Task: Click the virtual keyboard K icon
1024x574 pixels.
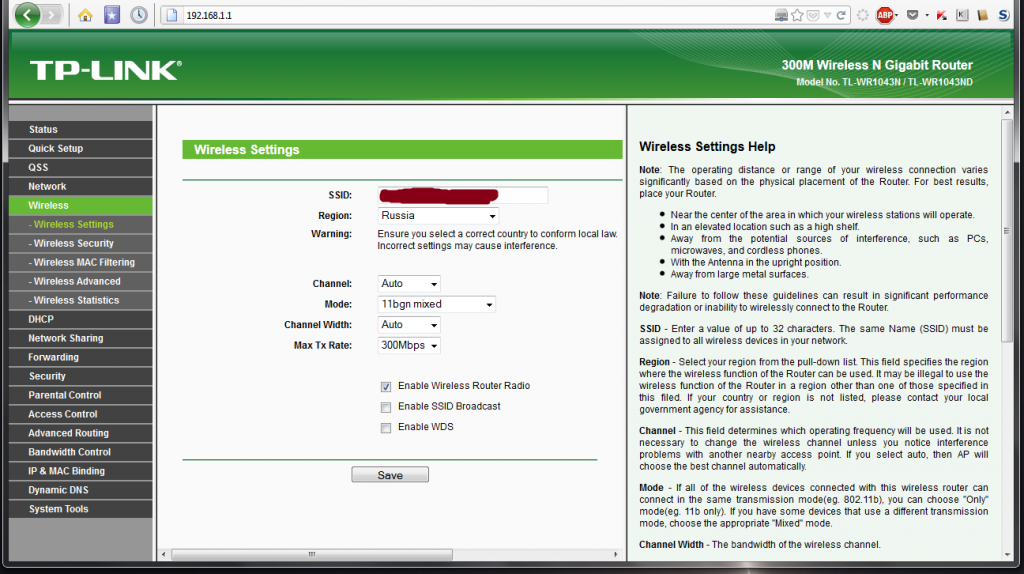Action: [x=962, y=15]
